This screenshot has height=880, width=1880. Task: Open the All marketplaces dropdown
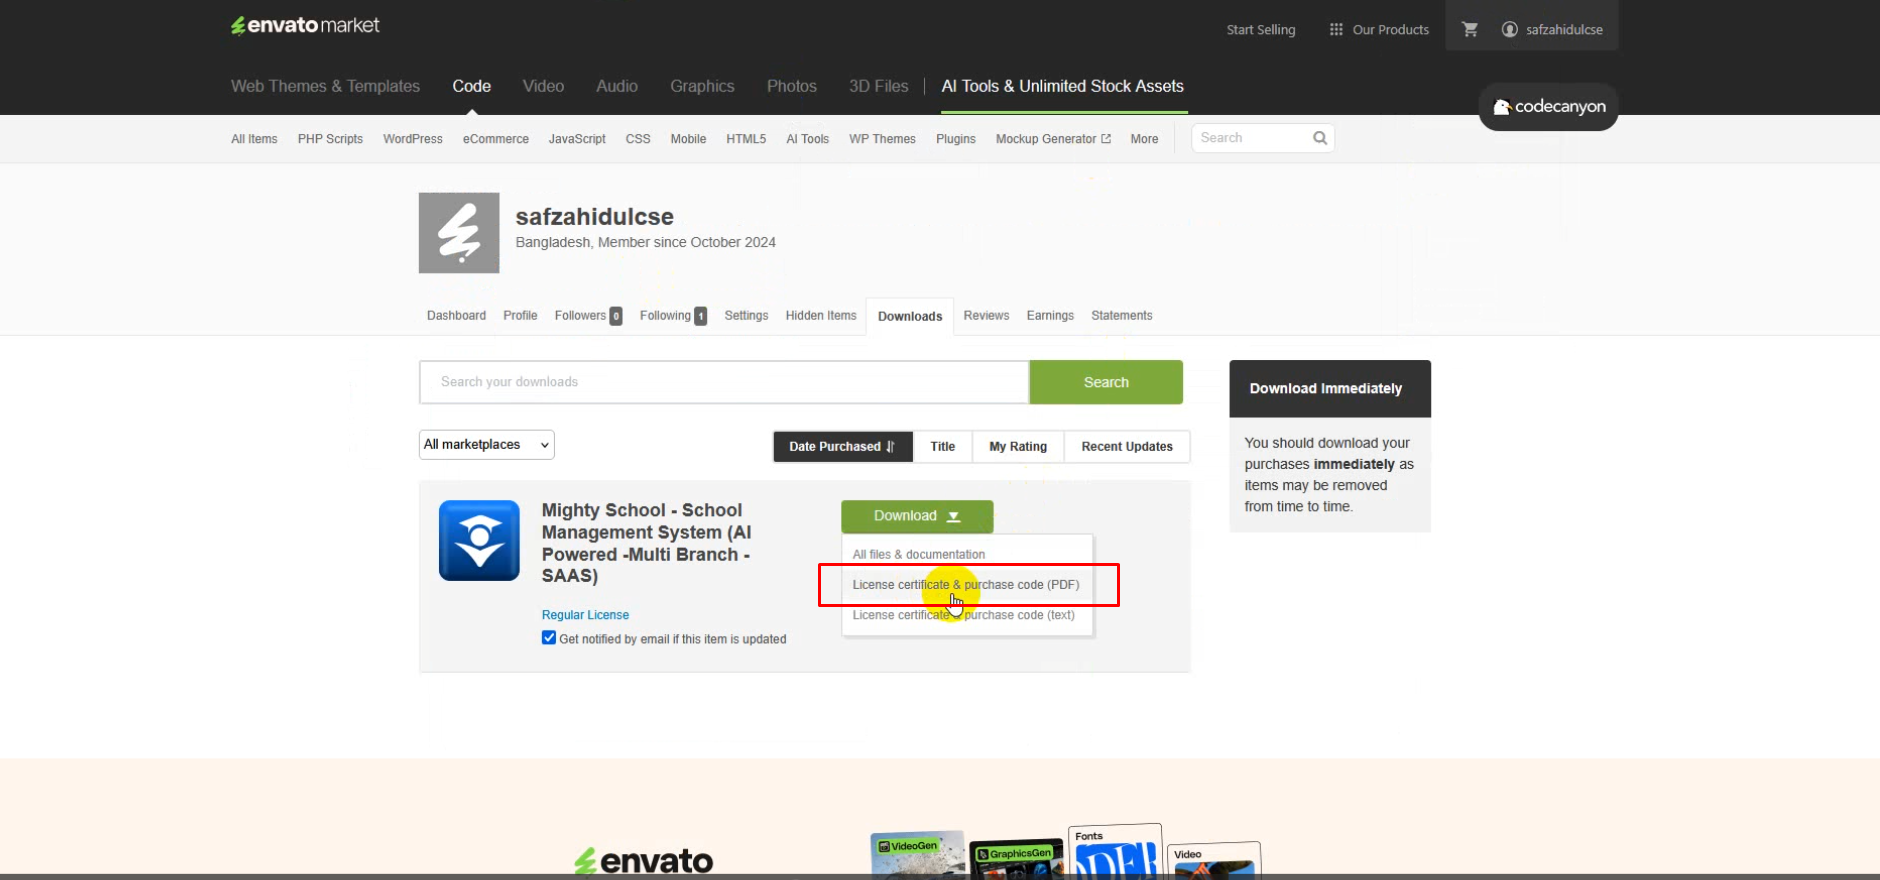[x=486, y=445]
